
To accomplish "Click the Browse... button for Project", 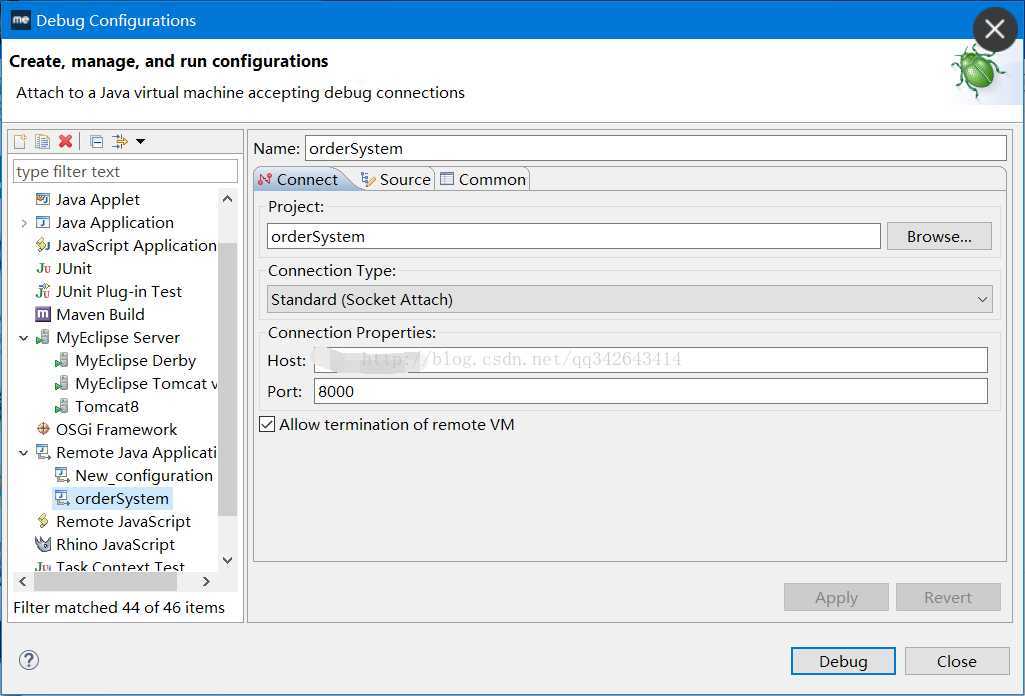I will click(939, 237).
